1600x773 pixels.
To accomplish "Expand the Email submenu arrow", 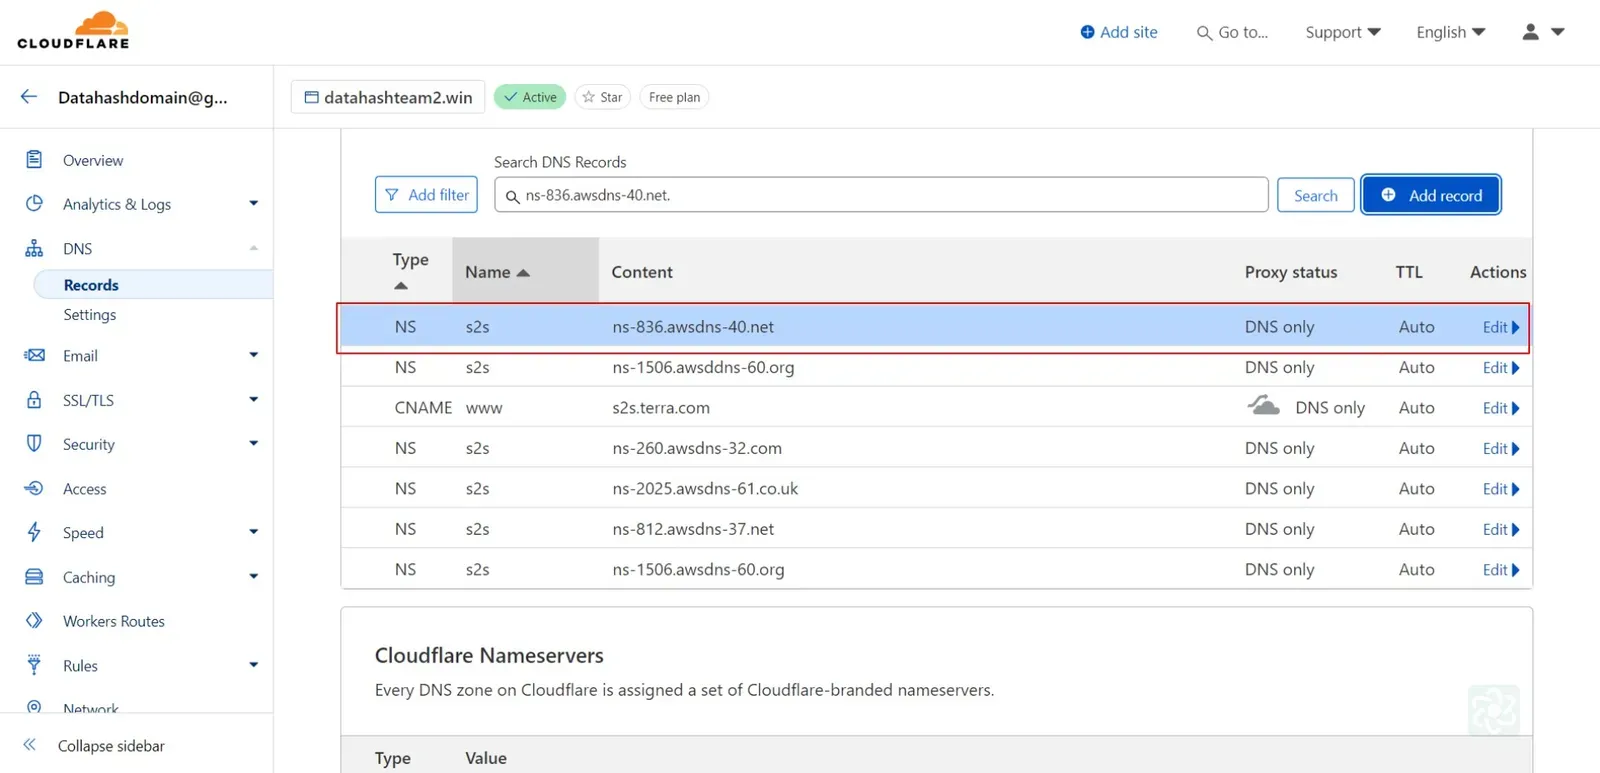I will point(254,355).
